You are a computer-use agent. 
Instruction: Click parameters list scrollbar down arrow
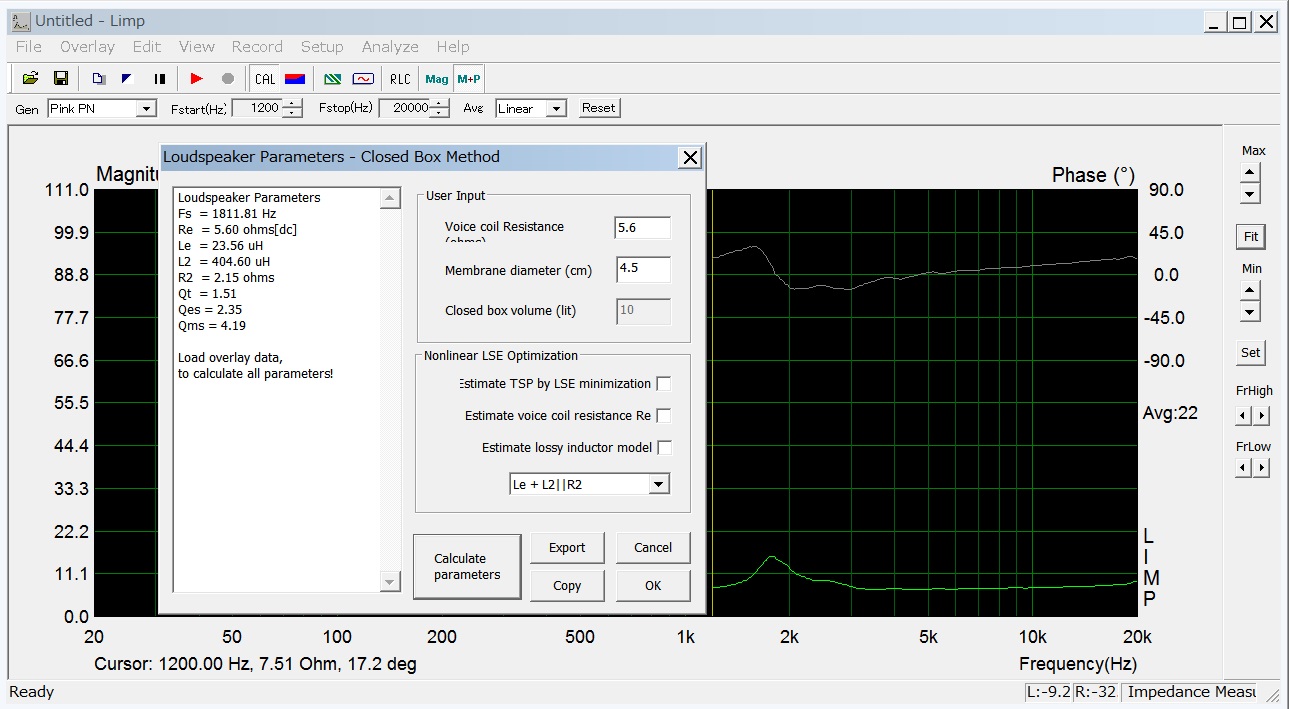pyautogui.click(x=390, y=582)
